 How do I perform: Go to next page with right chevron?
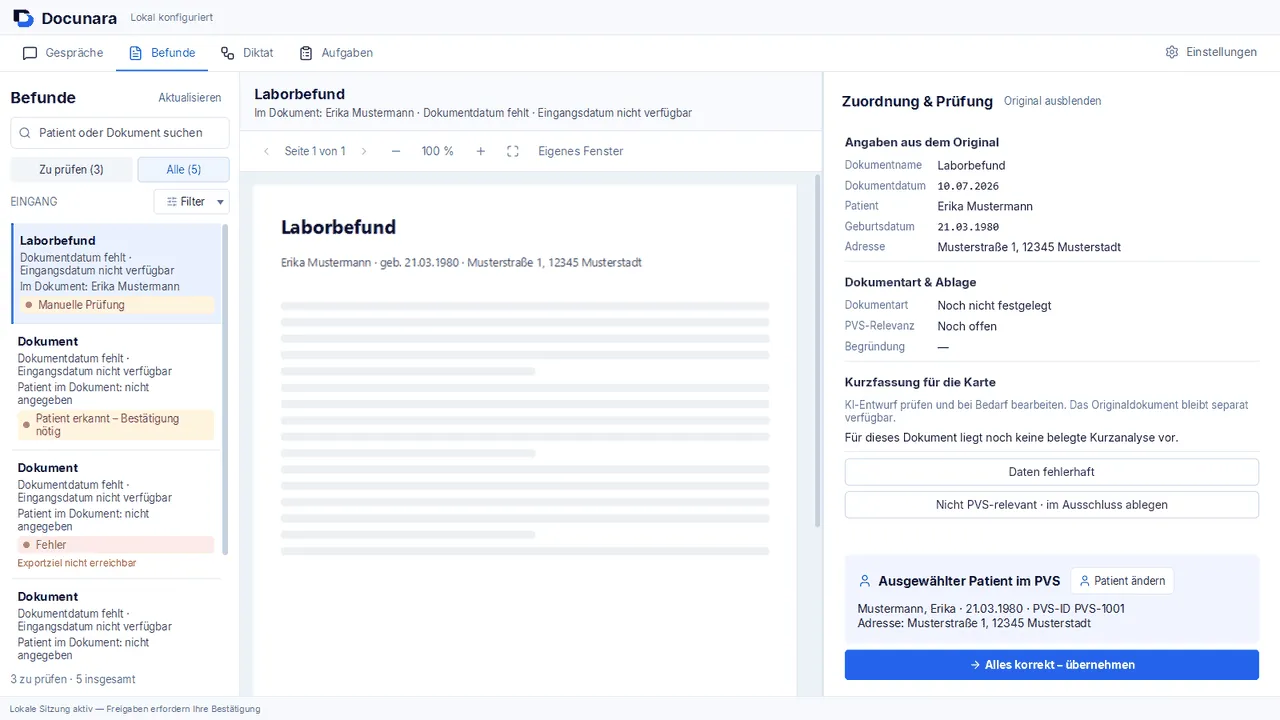click(x=364, y=152)
